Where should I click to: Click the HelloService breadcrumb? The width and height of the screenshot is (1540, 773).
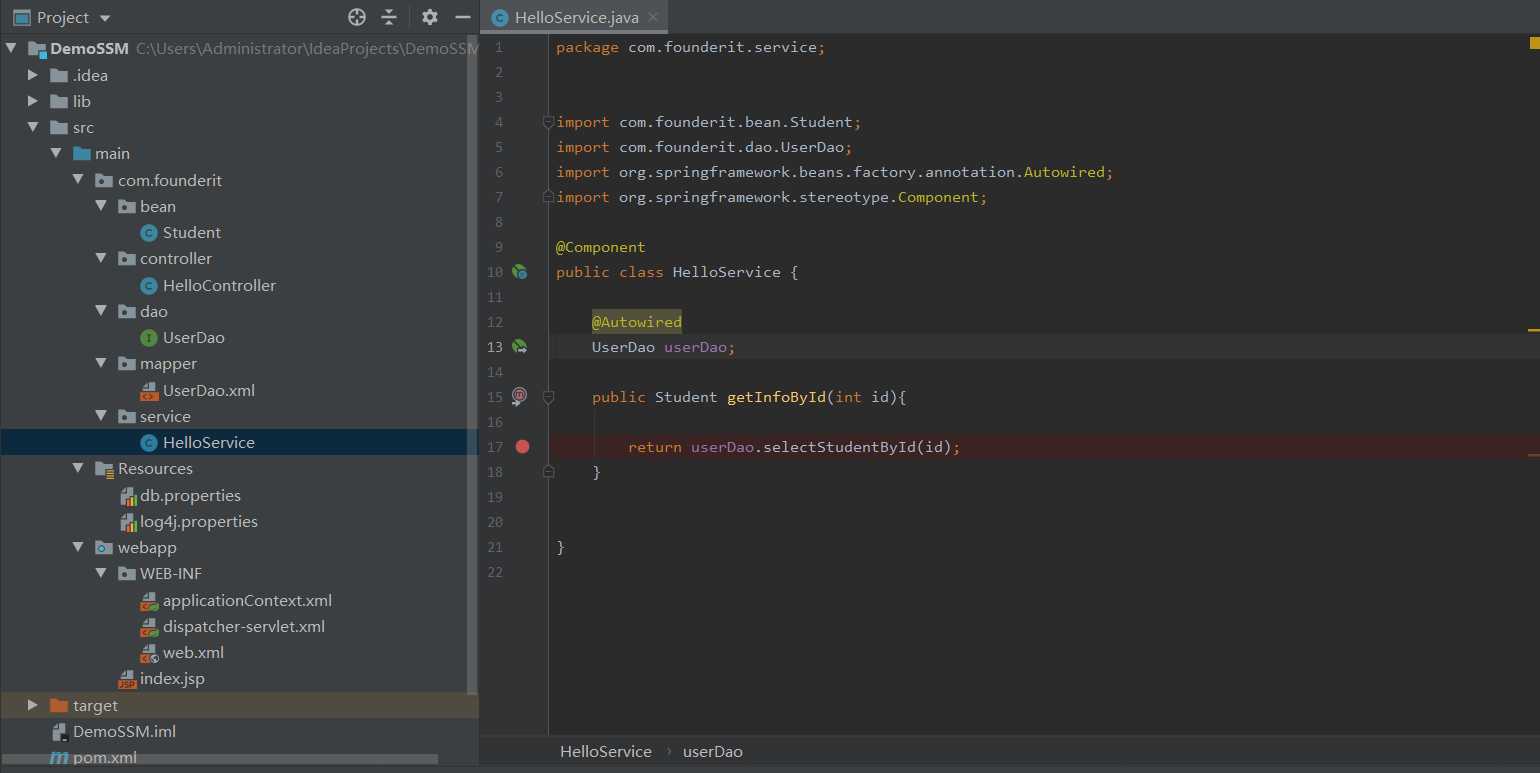(605, 751)
